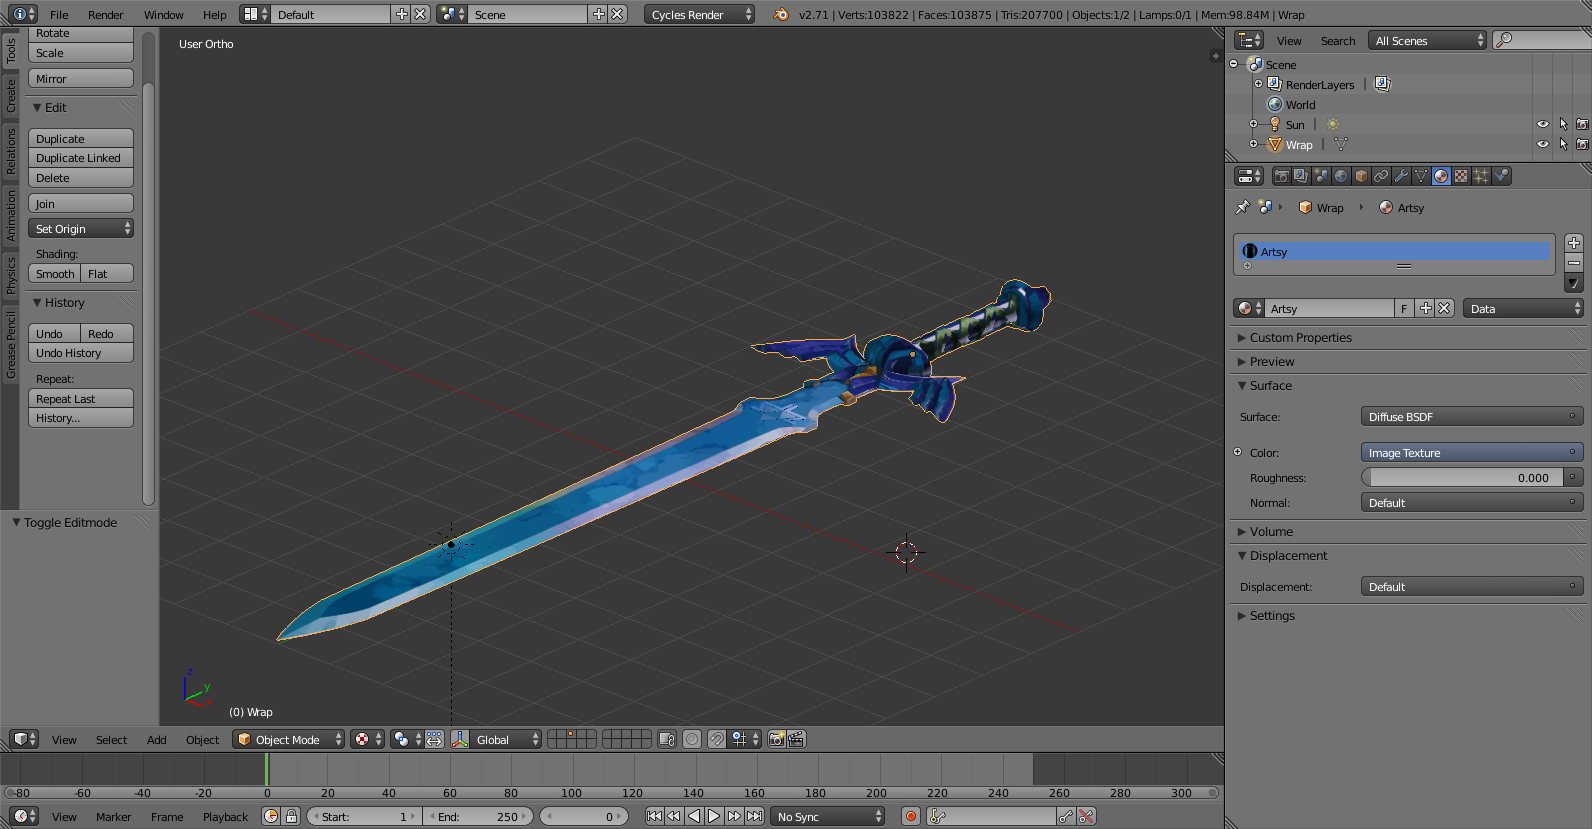The image size is (1592, 829).
Task: Open the Material properties sphere tab
Action: (1441, 176)
